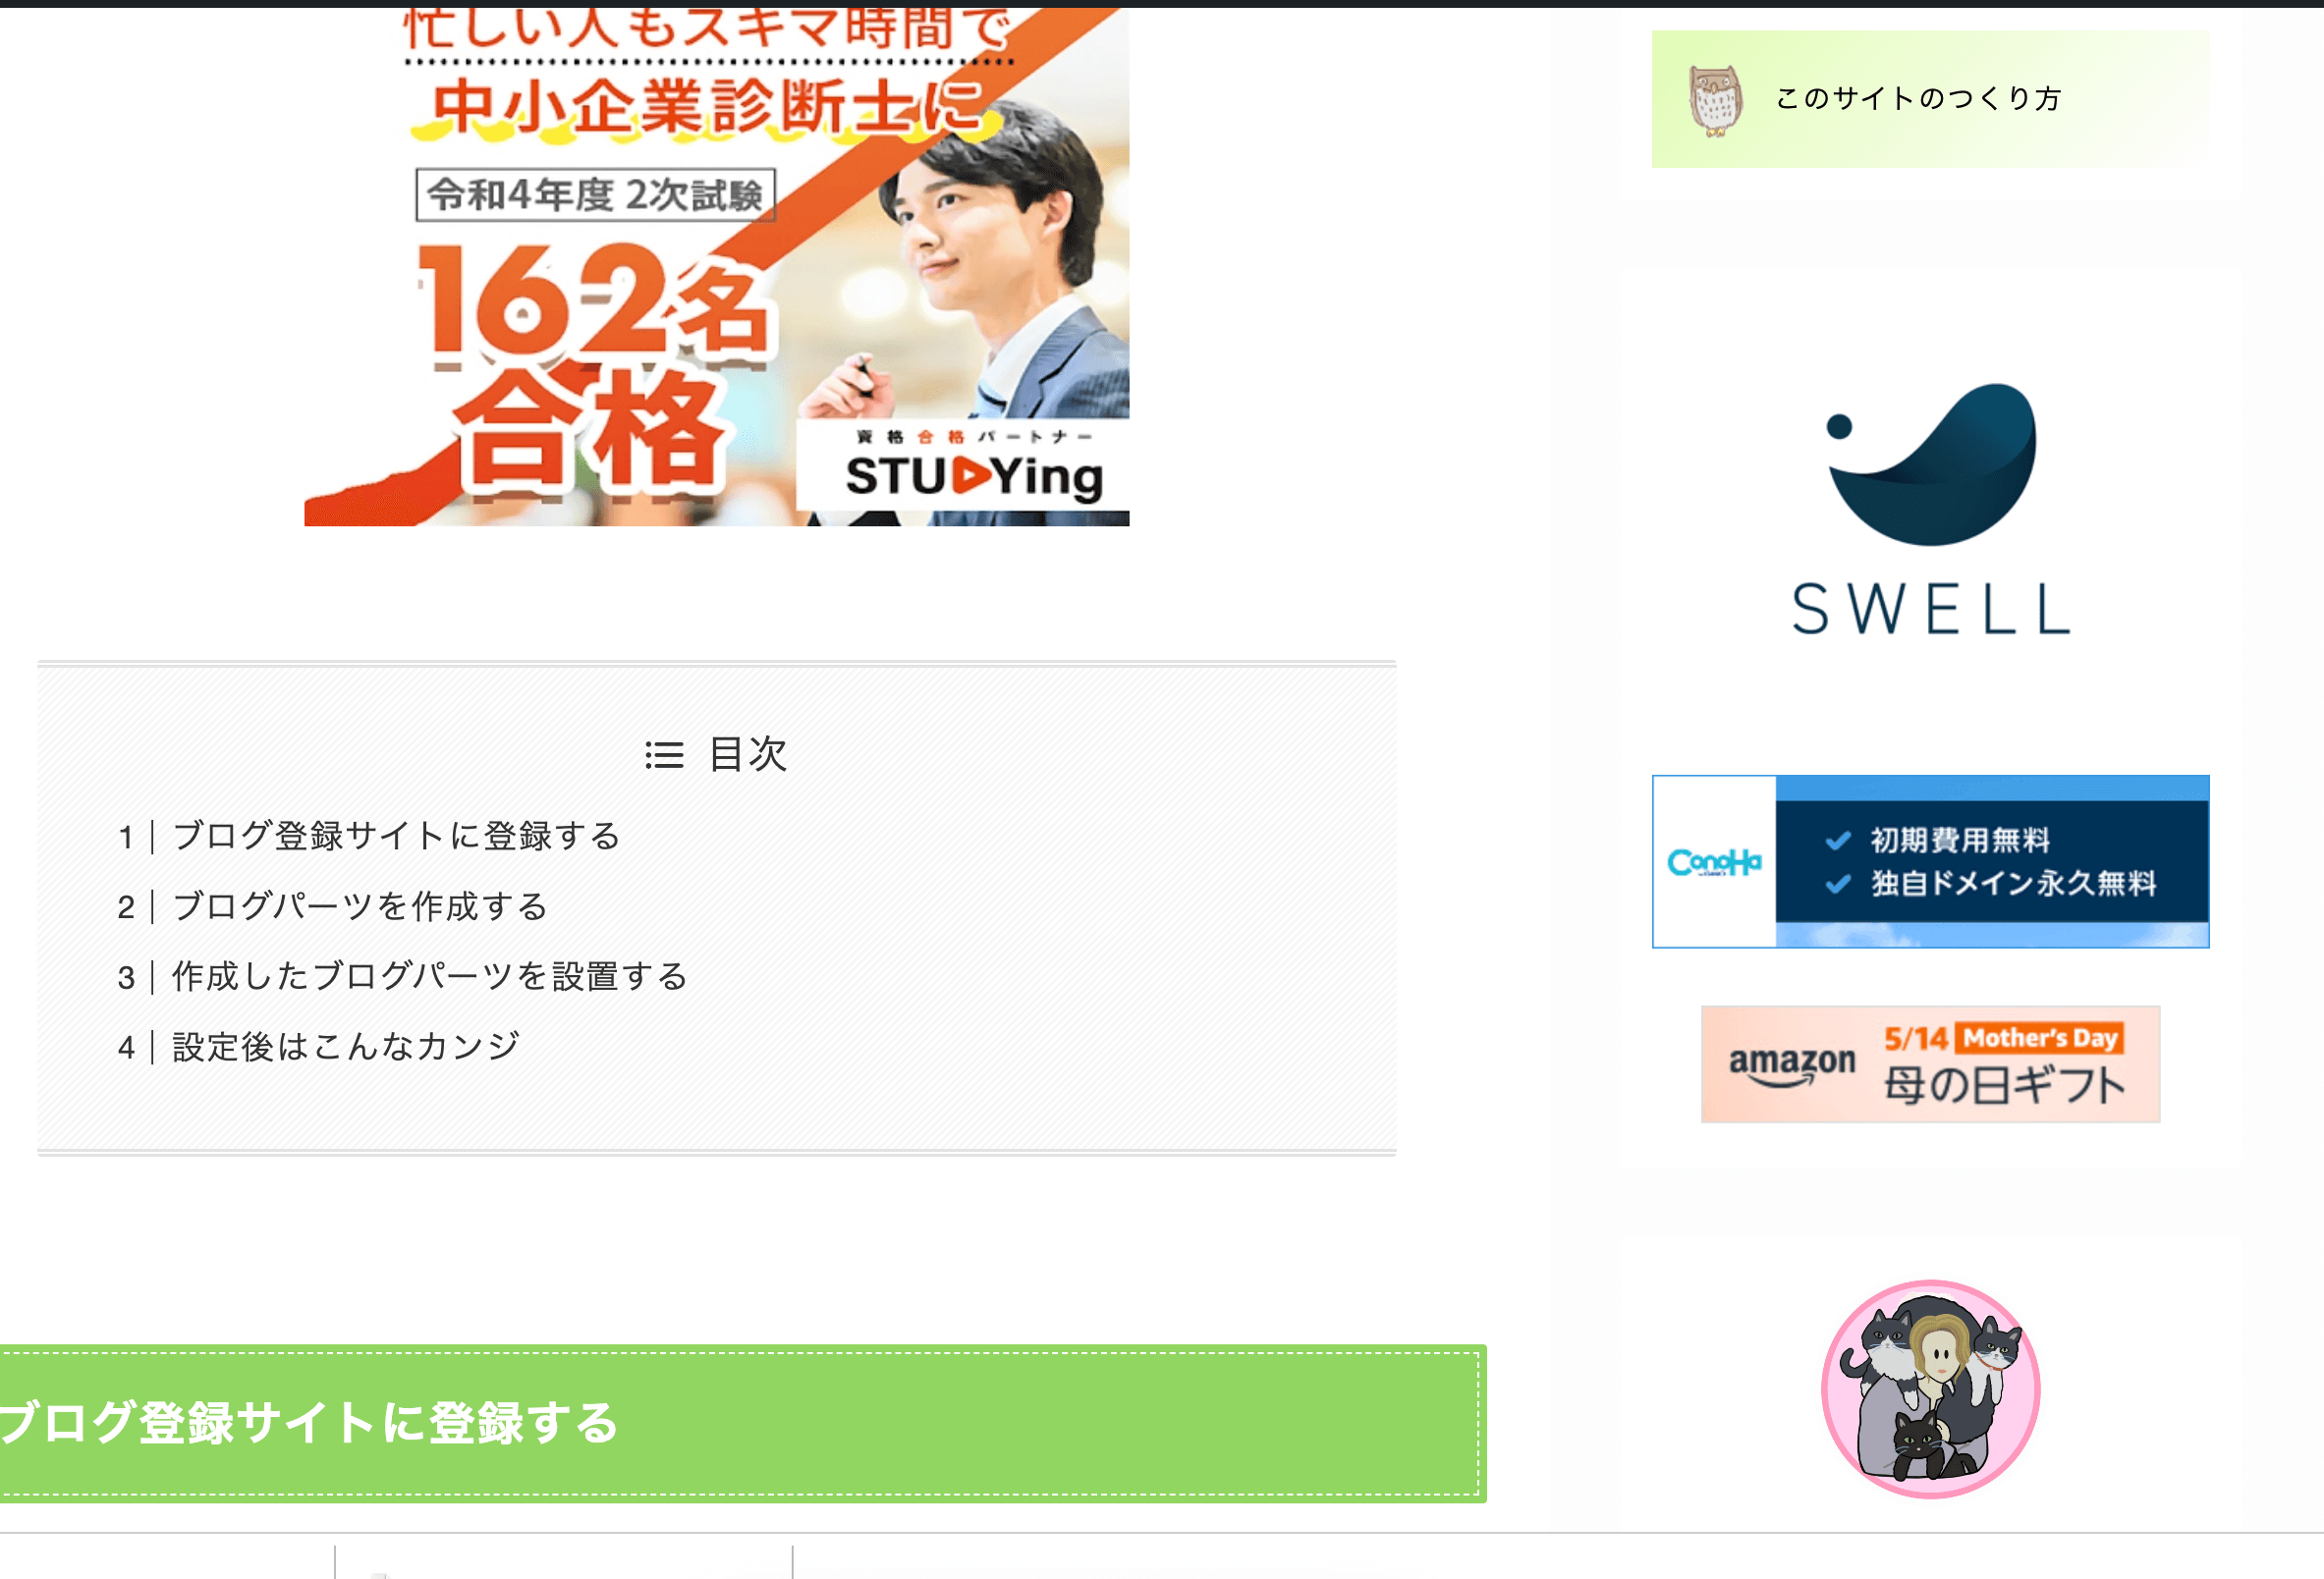Click the round cat avatar profile image
The width and height of the screenshot is (2324, 1579).
pos(1930,1388)
